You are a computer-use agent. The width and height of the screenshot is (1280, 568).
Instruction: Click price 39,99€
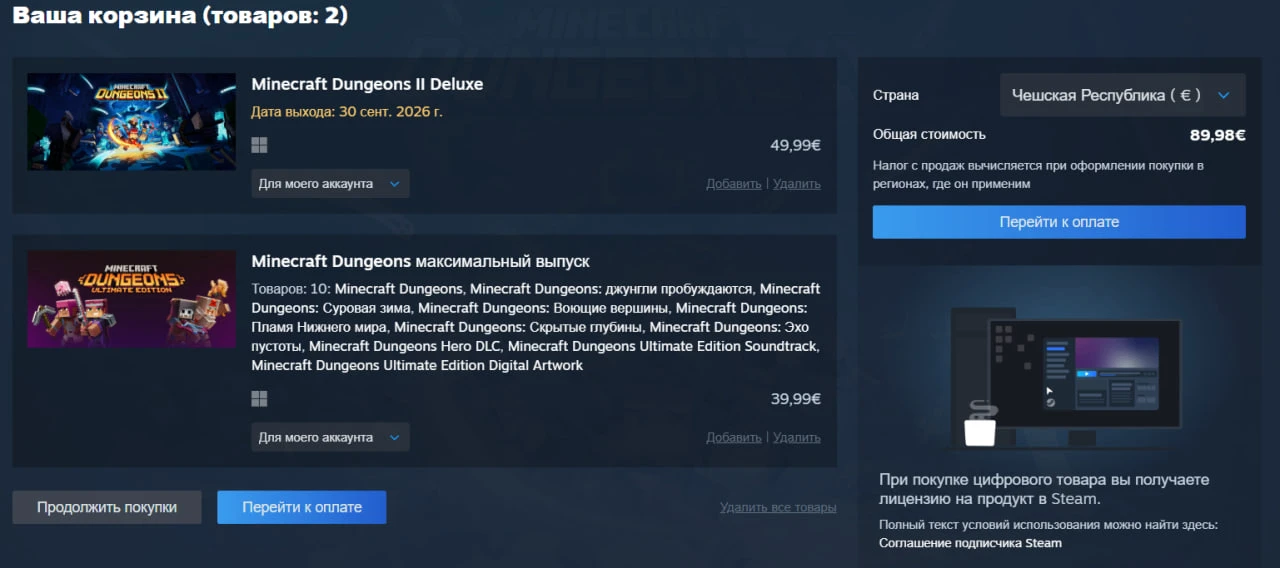(795, 399)
